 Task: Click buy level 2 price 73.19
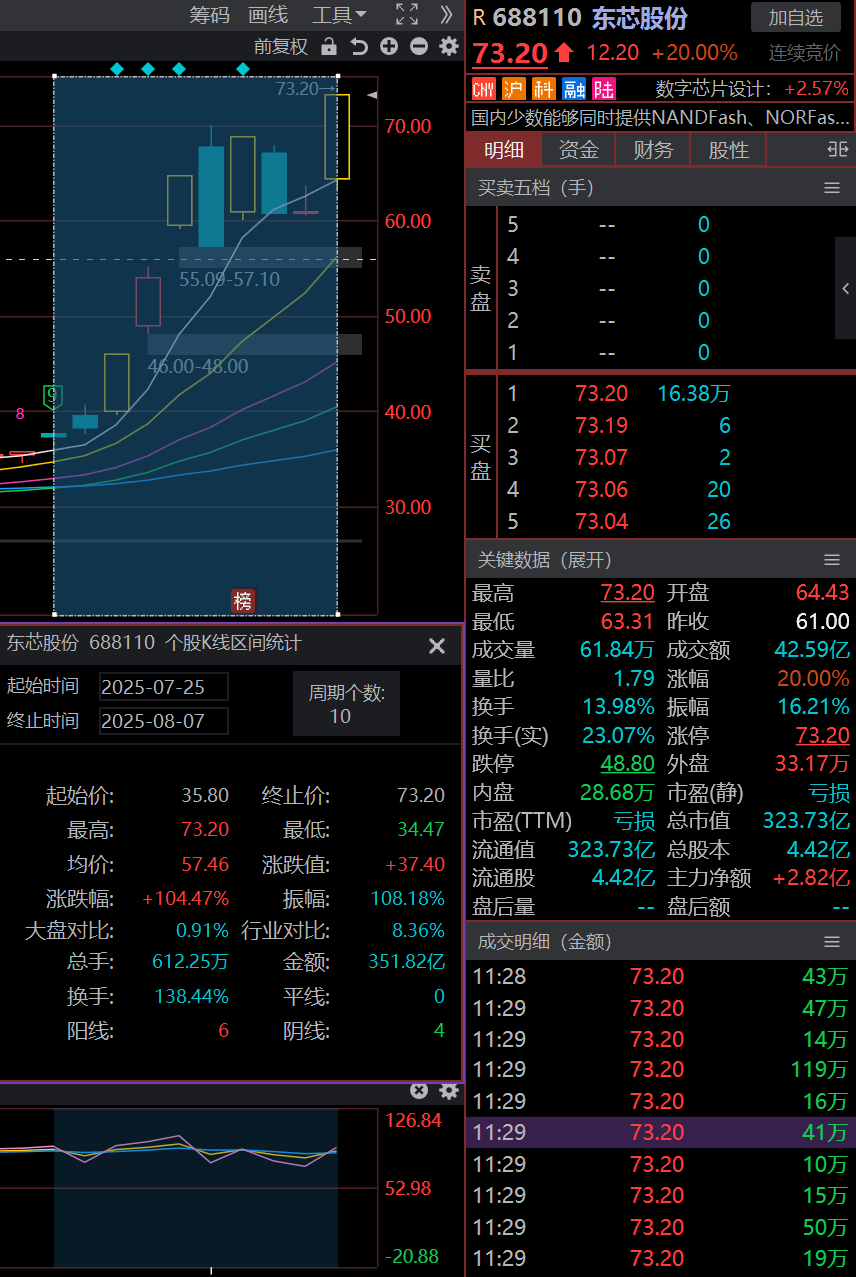(602, 426)
